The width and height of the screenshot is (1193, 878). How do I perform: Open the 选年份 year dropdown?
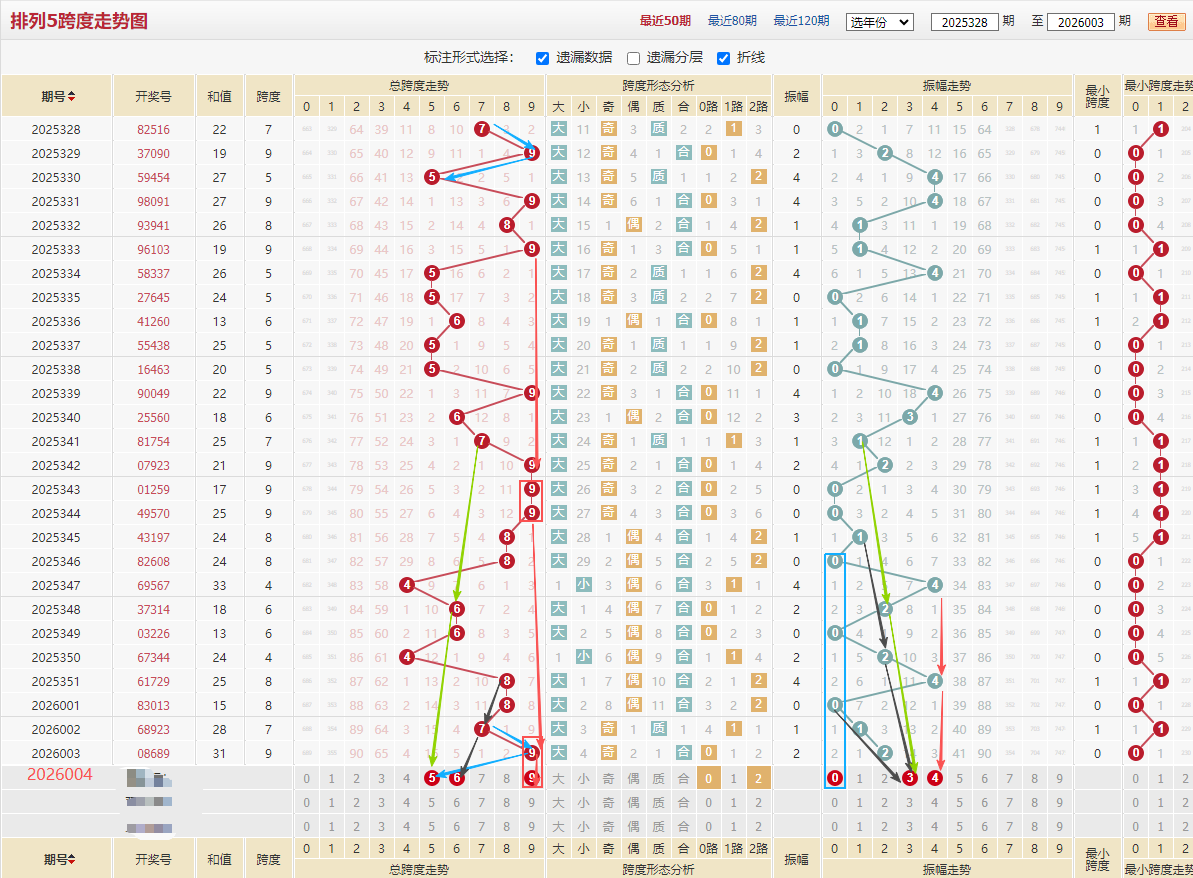coord(880,22)
